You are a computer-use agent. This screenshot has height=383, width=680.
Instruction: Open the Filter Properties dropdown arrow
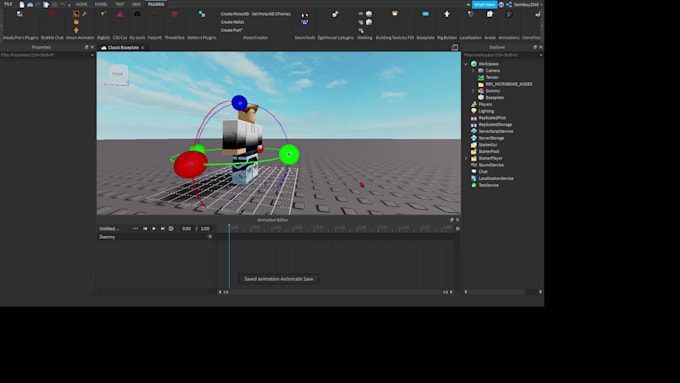(x=92, y=55)
